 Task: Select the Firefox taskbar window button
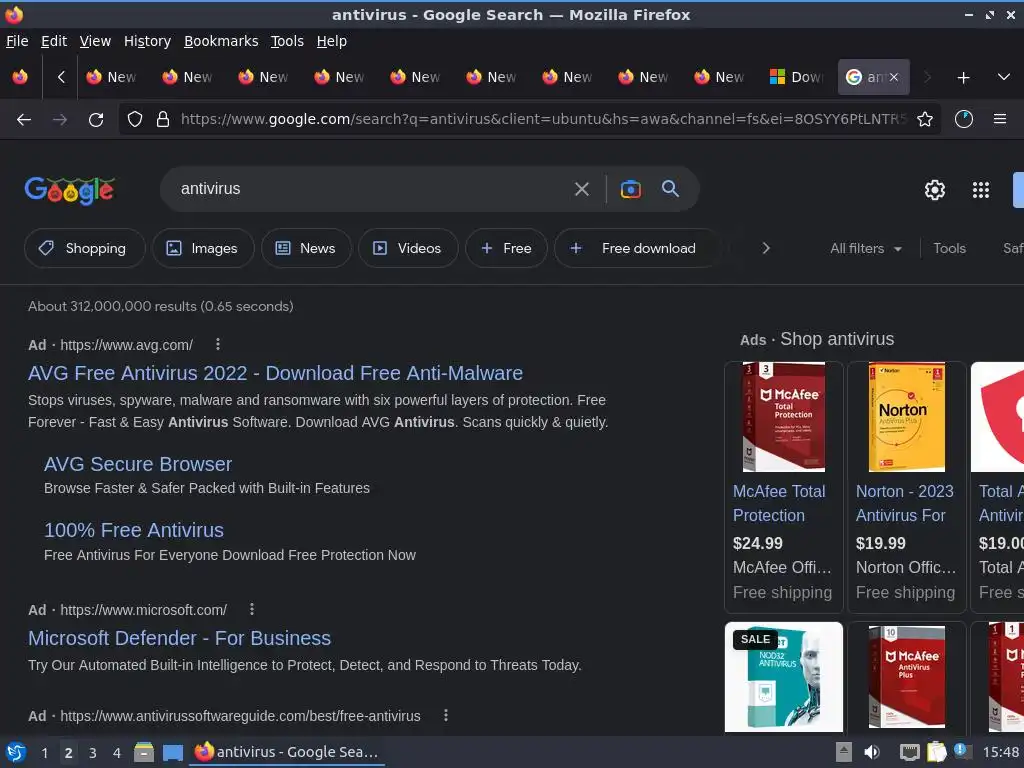[287, 752]
